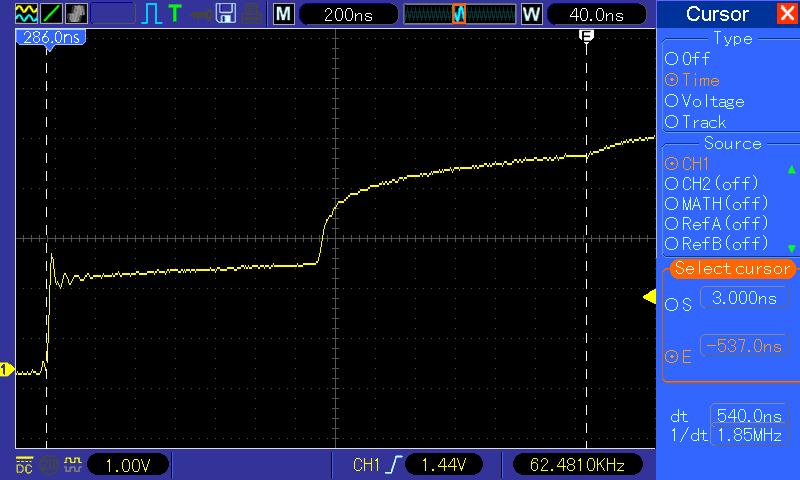Click the 1.00V vertical scale readout
The height and width of the screenshot is (480, 800).
[128, 464]
